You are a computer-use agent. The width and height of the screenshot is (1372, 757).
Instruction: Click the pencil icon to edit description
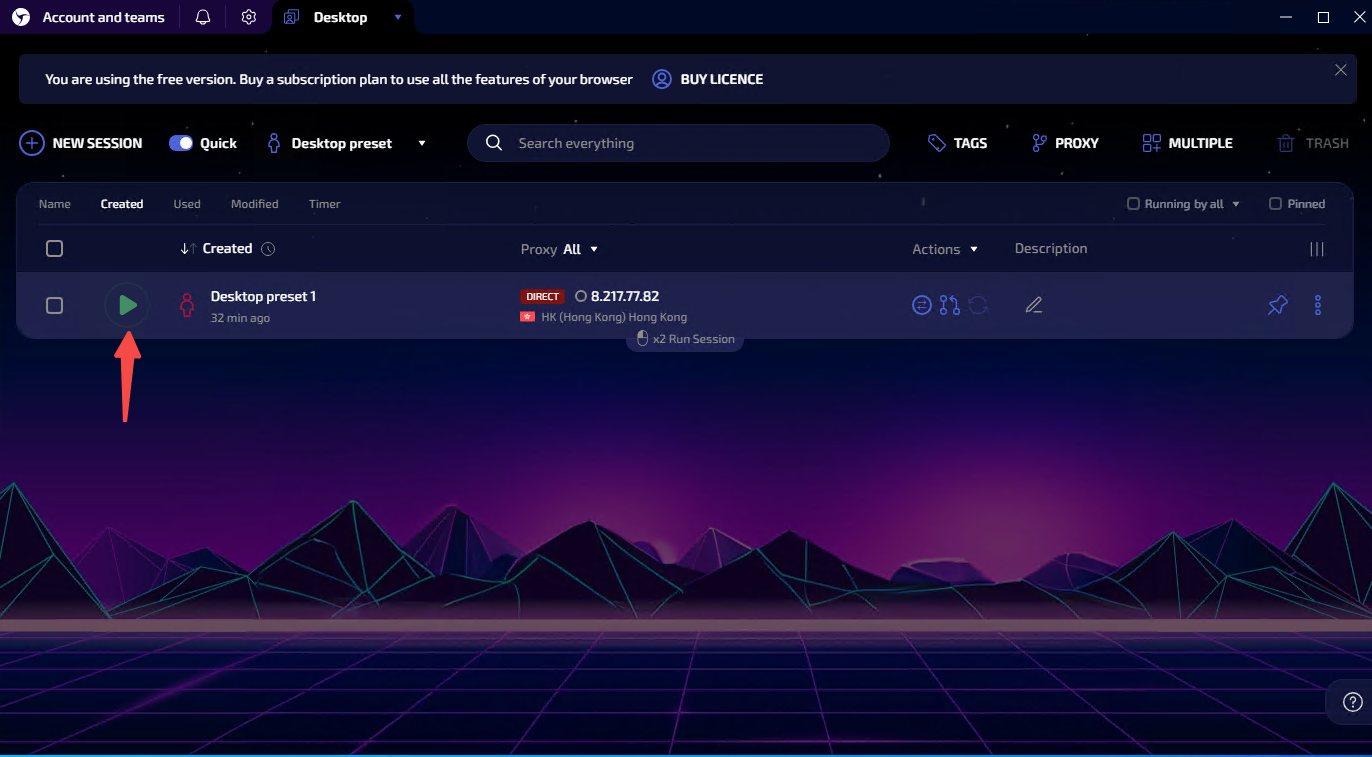coord(1034,305)
